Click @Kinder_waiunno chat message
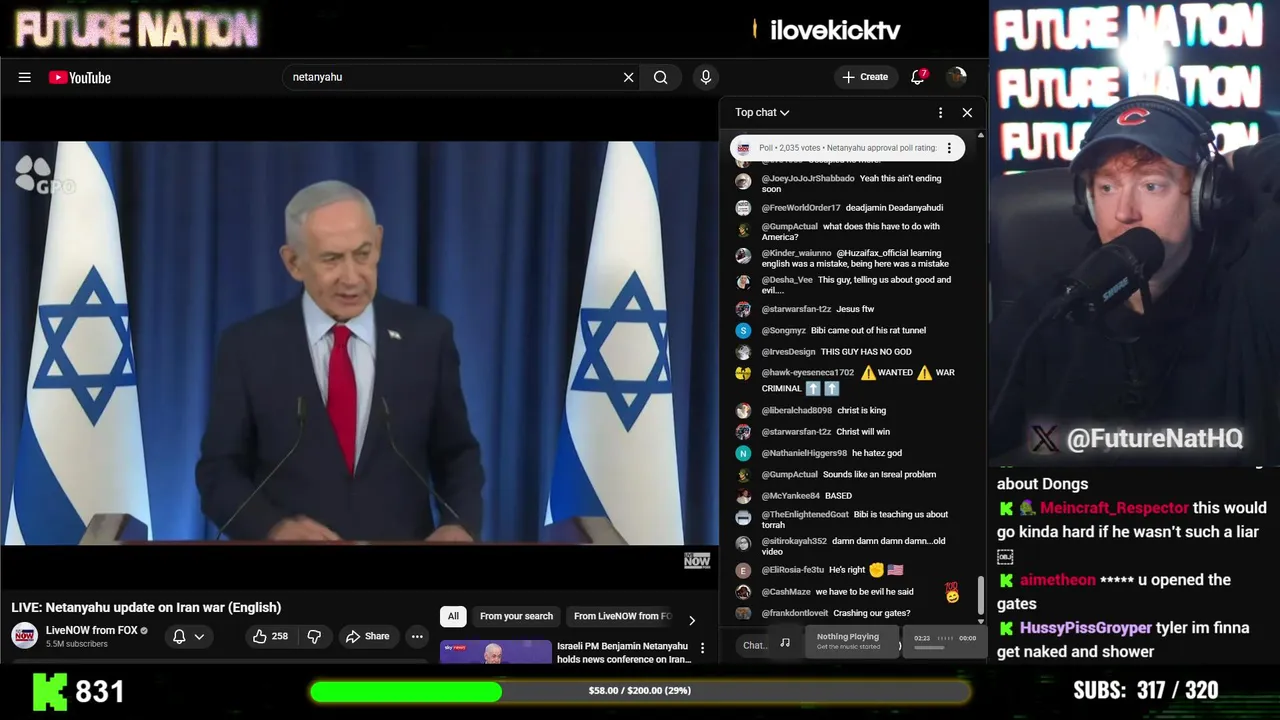 point(855,259)
